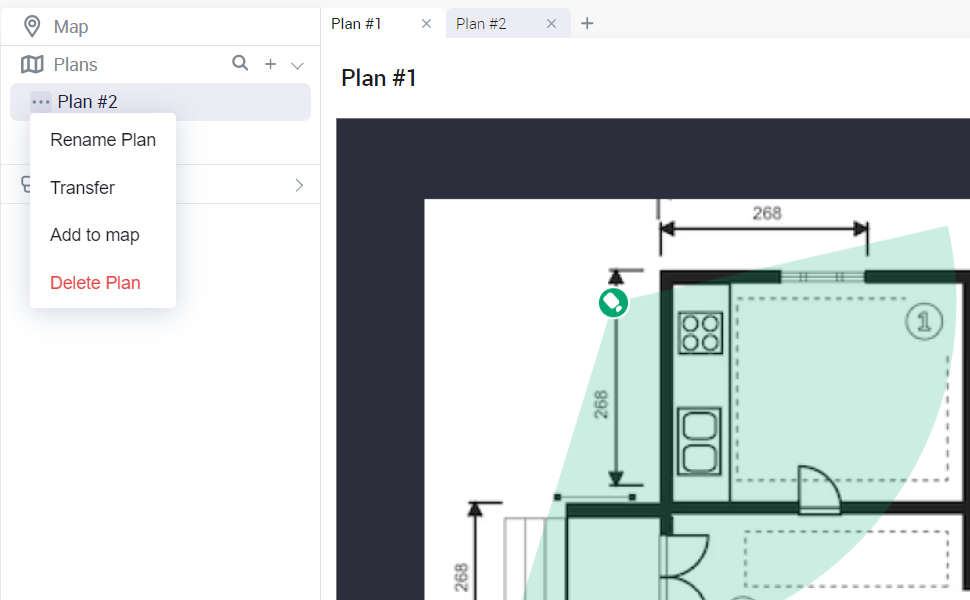Viewport: 970px width, 600px height.
Task: Expand the panel row behind the context menu
Action: click(x=297, y=185)
